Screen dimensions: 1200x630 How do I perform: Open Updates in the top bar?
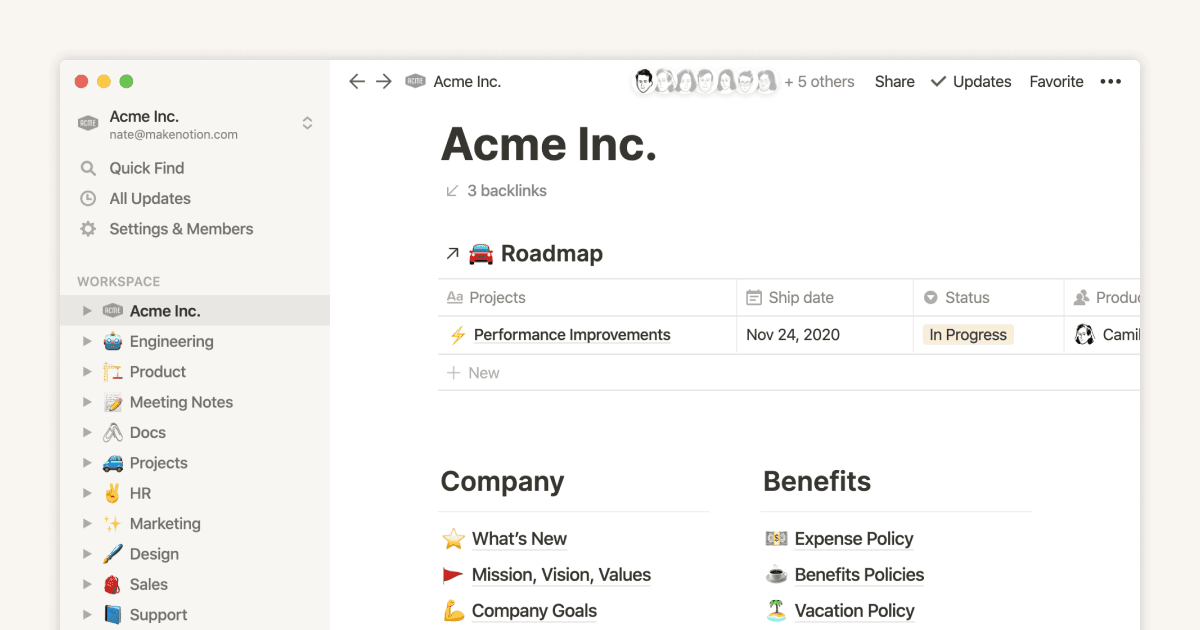point(981,81)
